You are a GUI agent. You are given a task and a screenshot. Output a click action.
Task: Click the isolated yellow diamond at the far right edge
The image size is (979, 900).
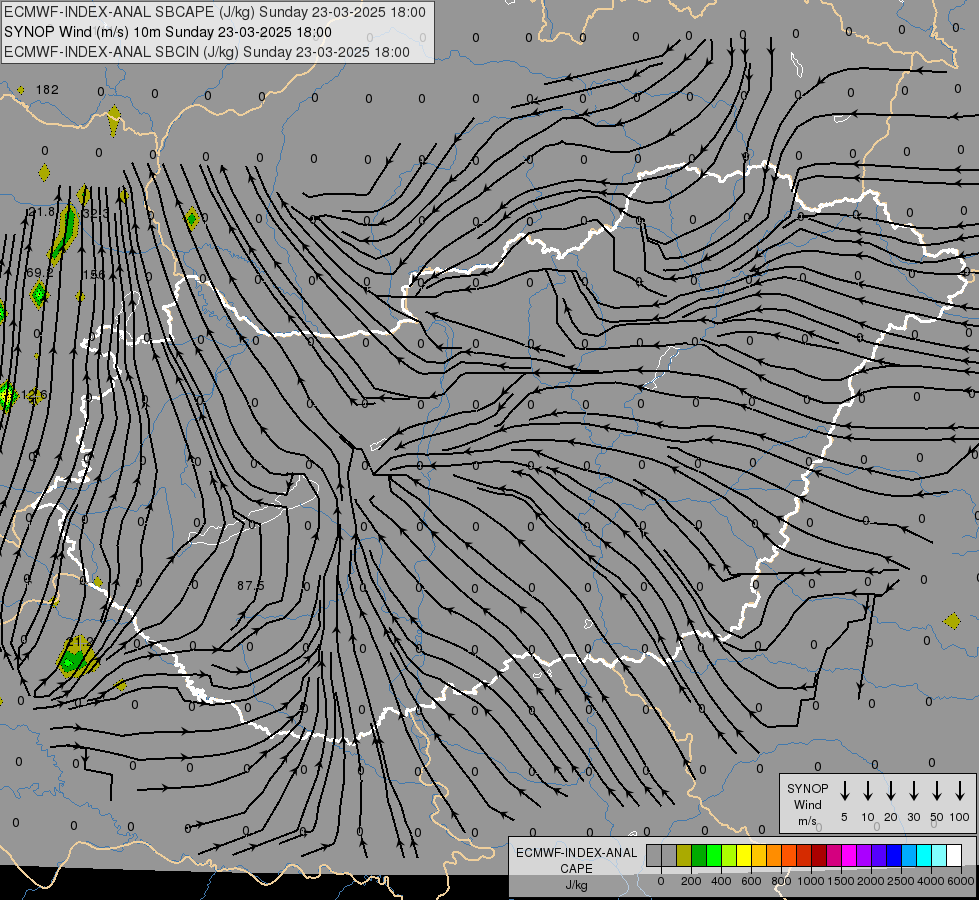[x=952, y=621]
